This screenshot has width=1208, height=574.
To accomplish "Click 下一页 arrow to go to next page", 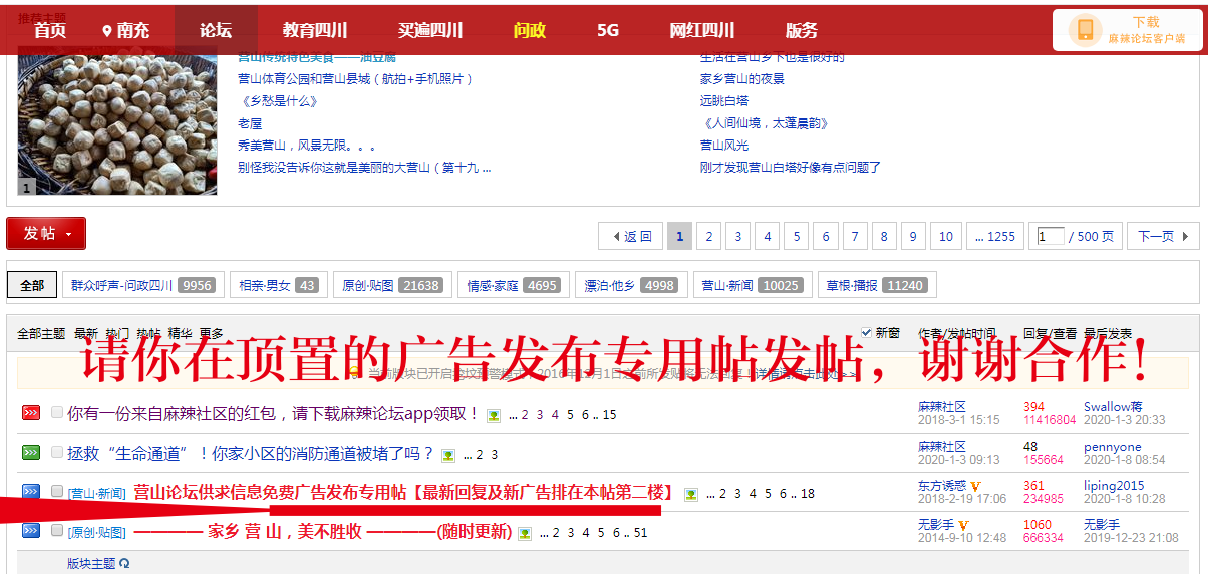I will [1163, 237].
